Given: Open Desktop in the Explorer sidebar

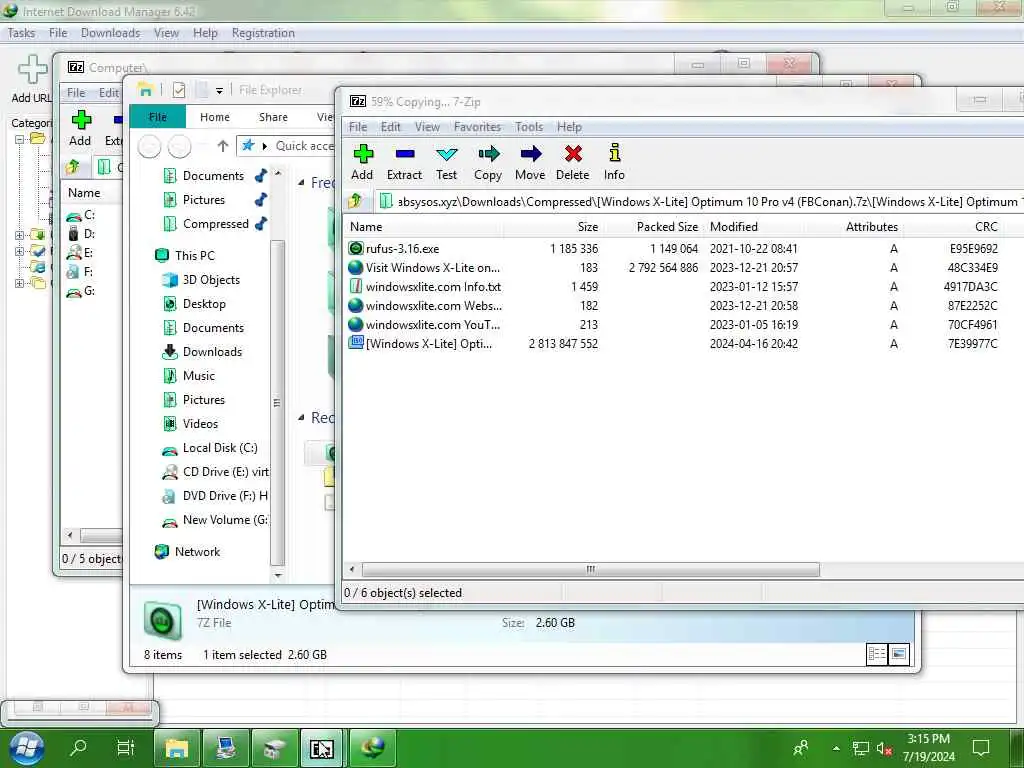Looking at the screenshot, I should pyautogui.click(x=195, y=304).
